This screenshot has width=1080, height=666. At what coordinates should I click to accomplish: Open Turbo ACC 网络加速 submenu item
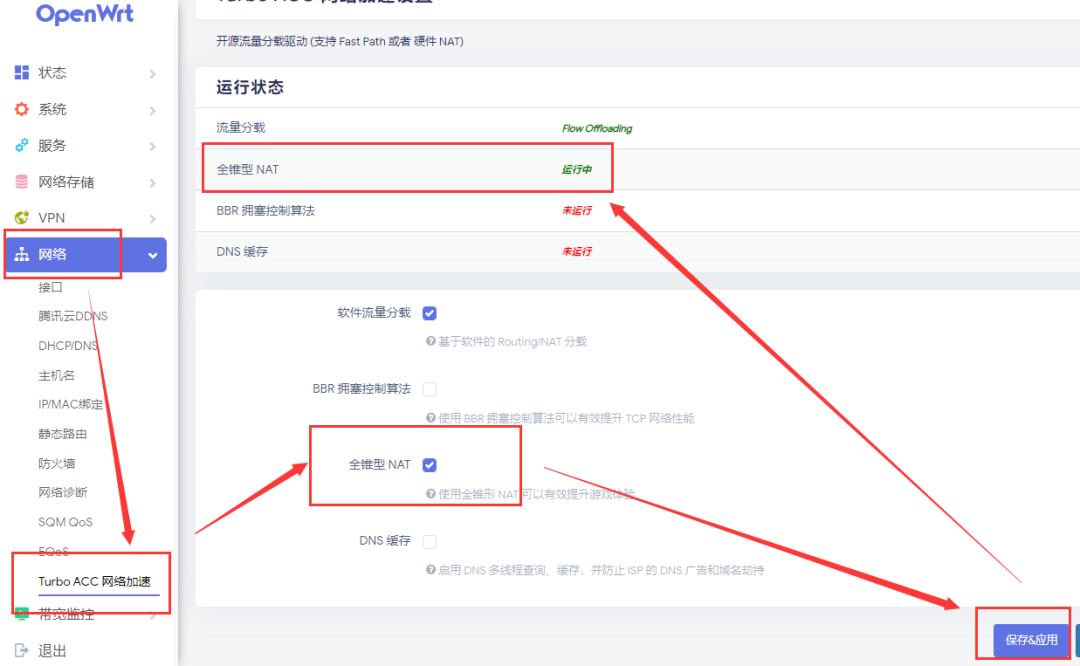click(94, 581)
